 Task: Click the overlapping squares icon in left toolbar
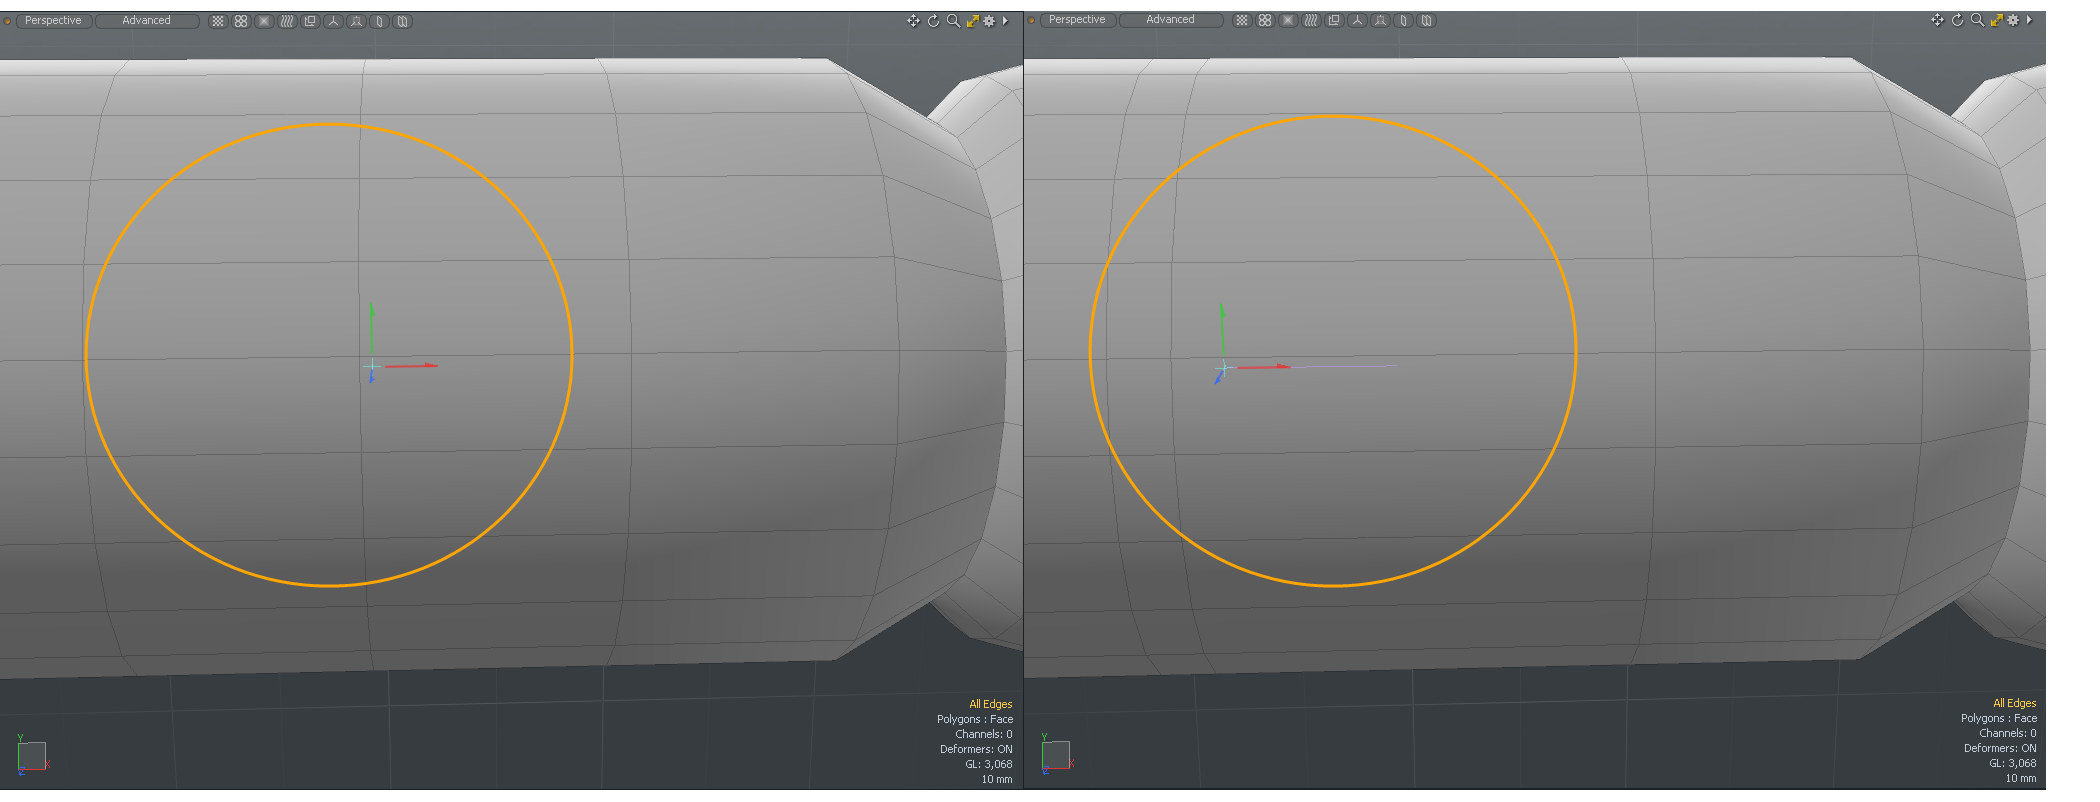point(310,21)
